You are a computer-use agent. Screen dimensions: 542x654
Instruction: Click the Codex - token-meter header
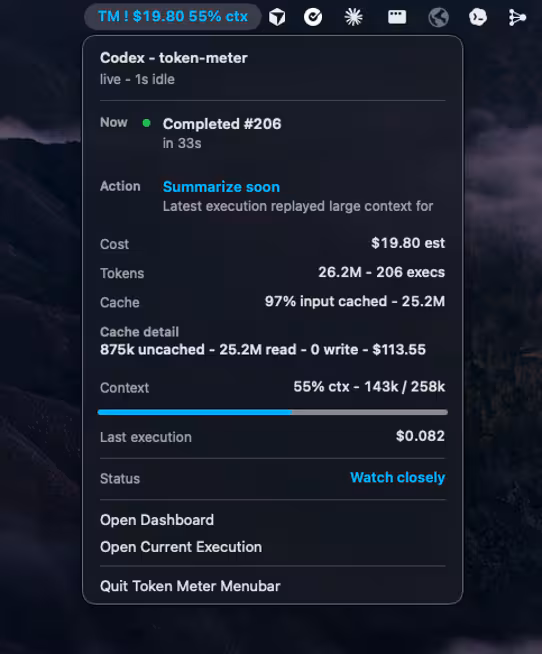(x=174, y=58)
